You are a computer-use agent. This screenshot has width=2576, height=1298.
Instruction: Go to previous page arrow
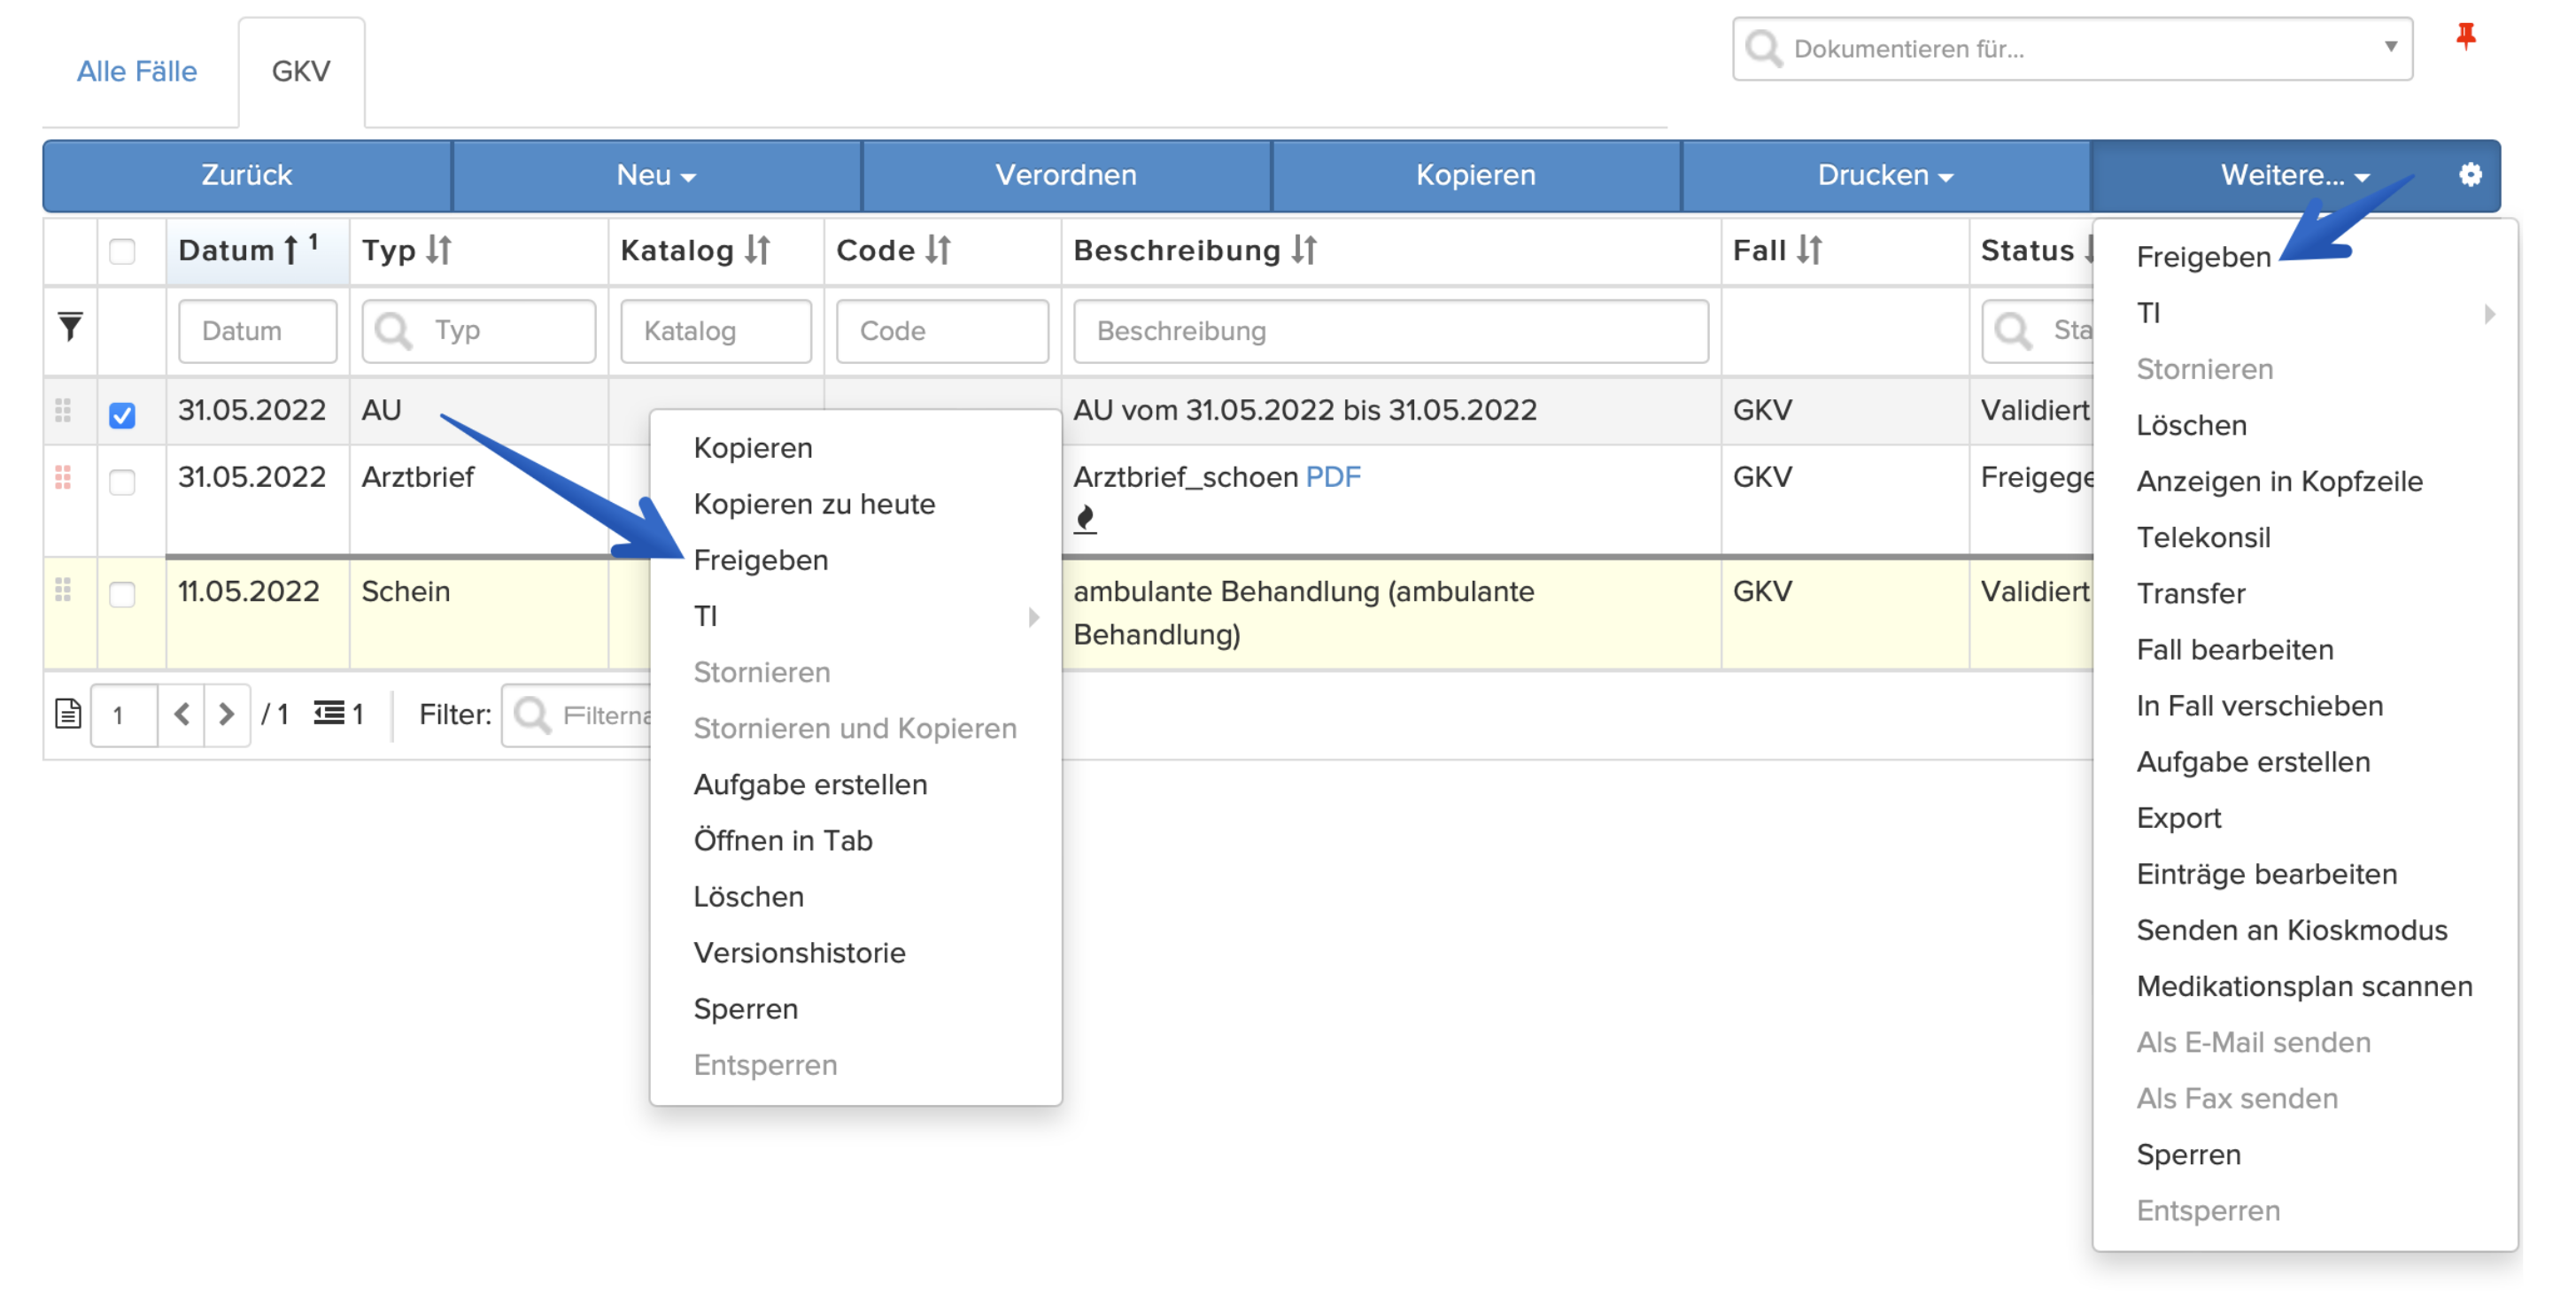(x=181, y=714)
